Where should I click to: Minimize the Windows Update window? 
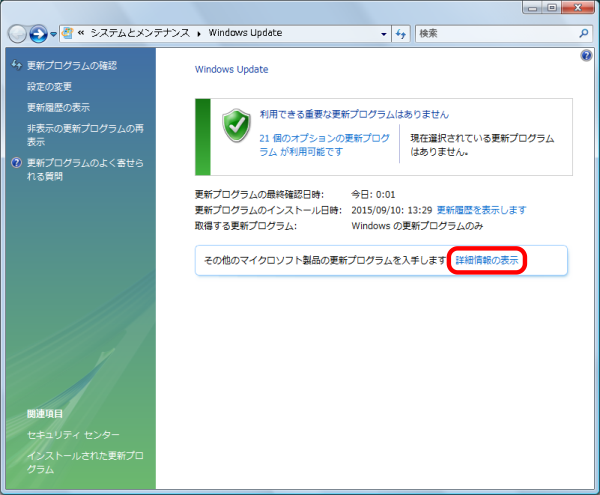(x=532, y=7)
